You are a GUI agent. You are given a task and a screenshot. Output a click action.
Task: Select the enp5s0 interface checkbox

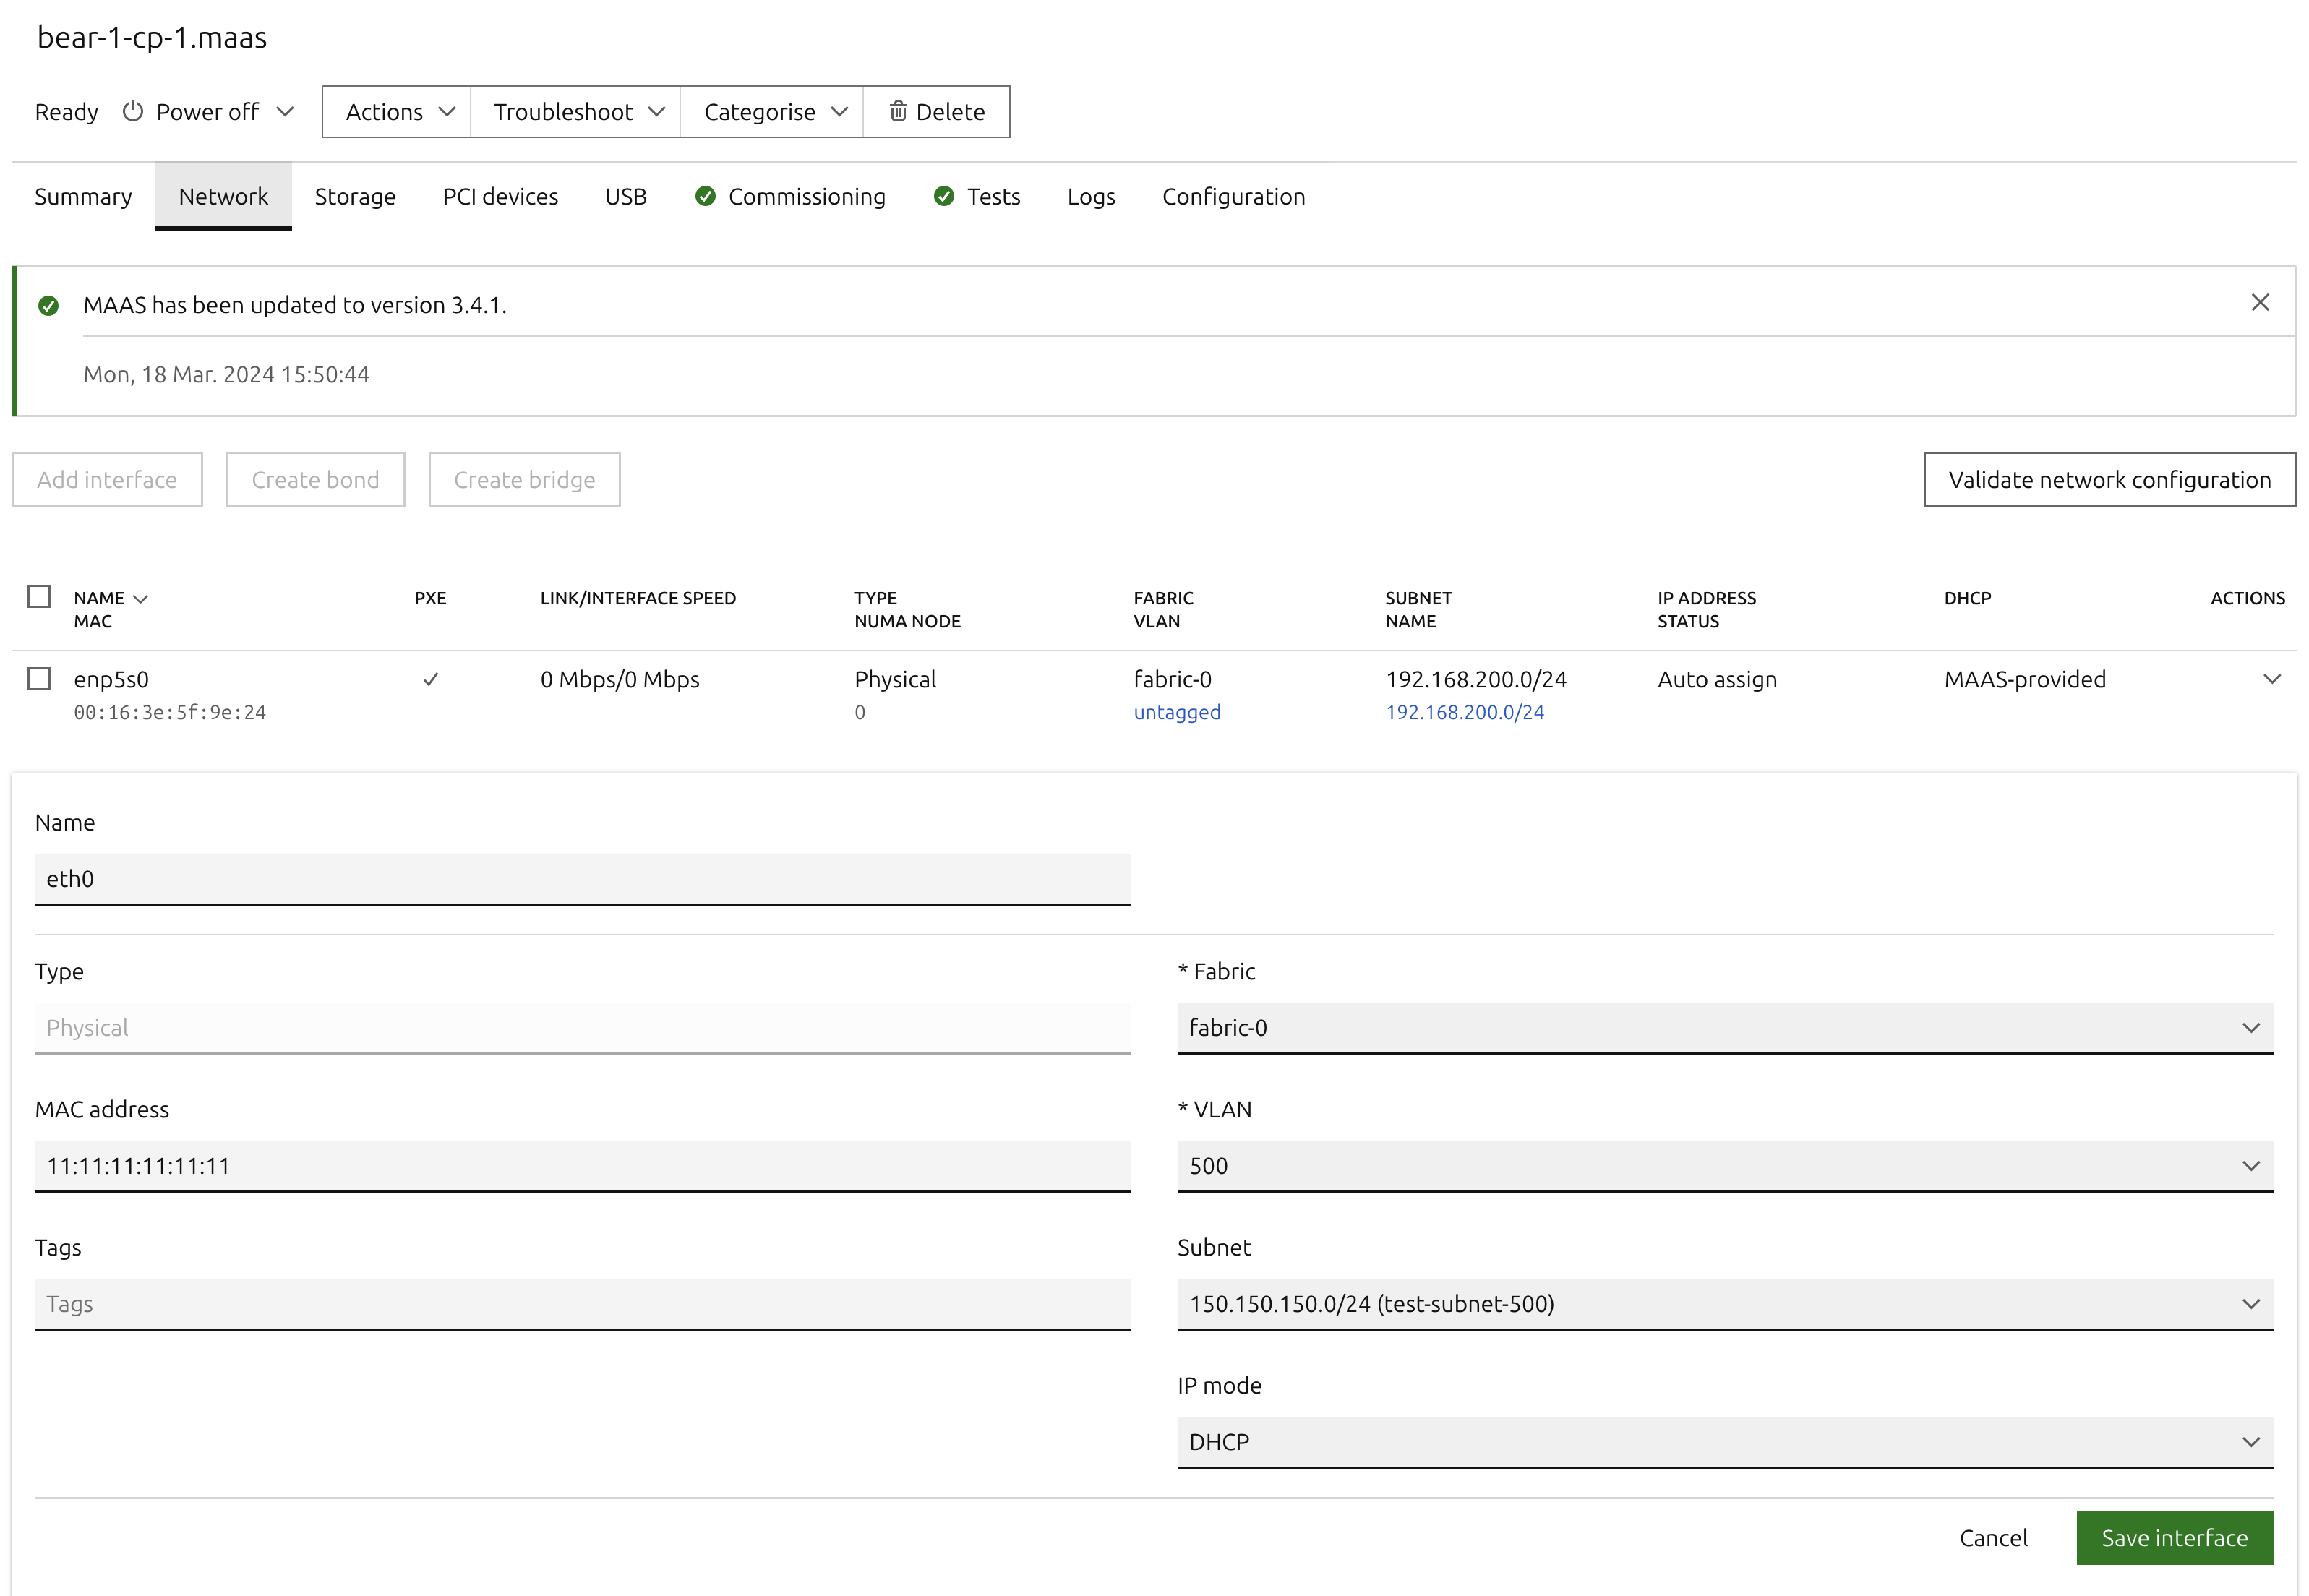click(39, 679)
